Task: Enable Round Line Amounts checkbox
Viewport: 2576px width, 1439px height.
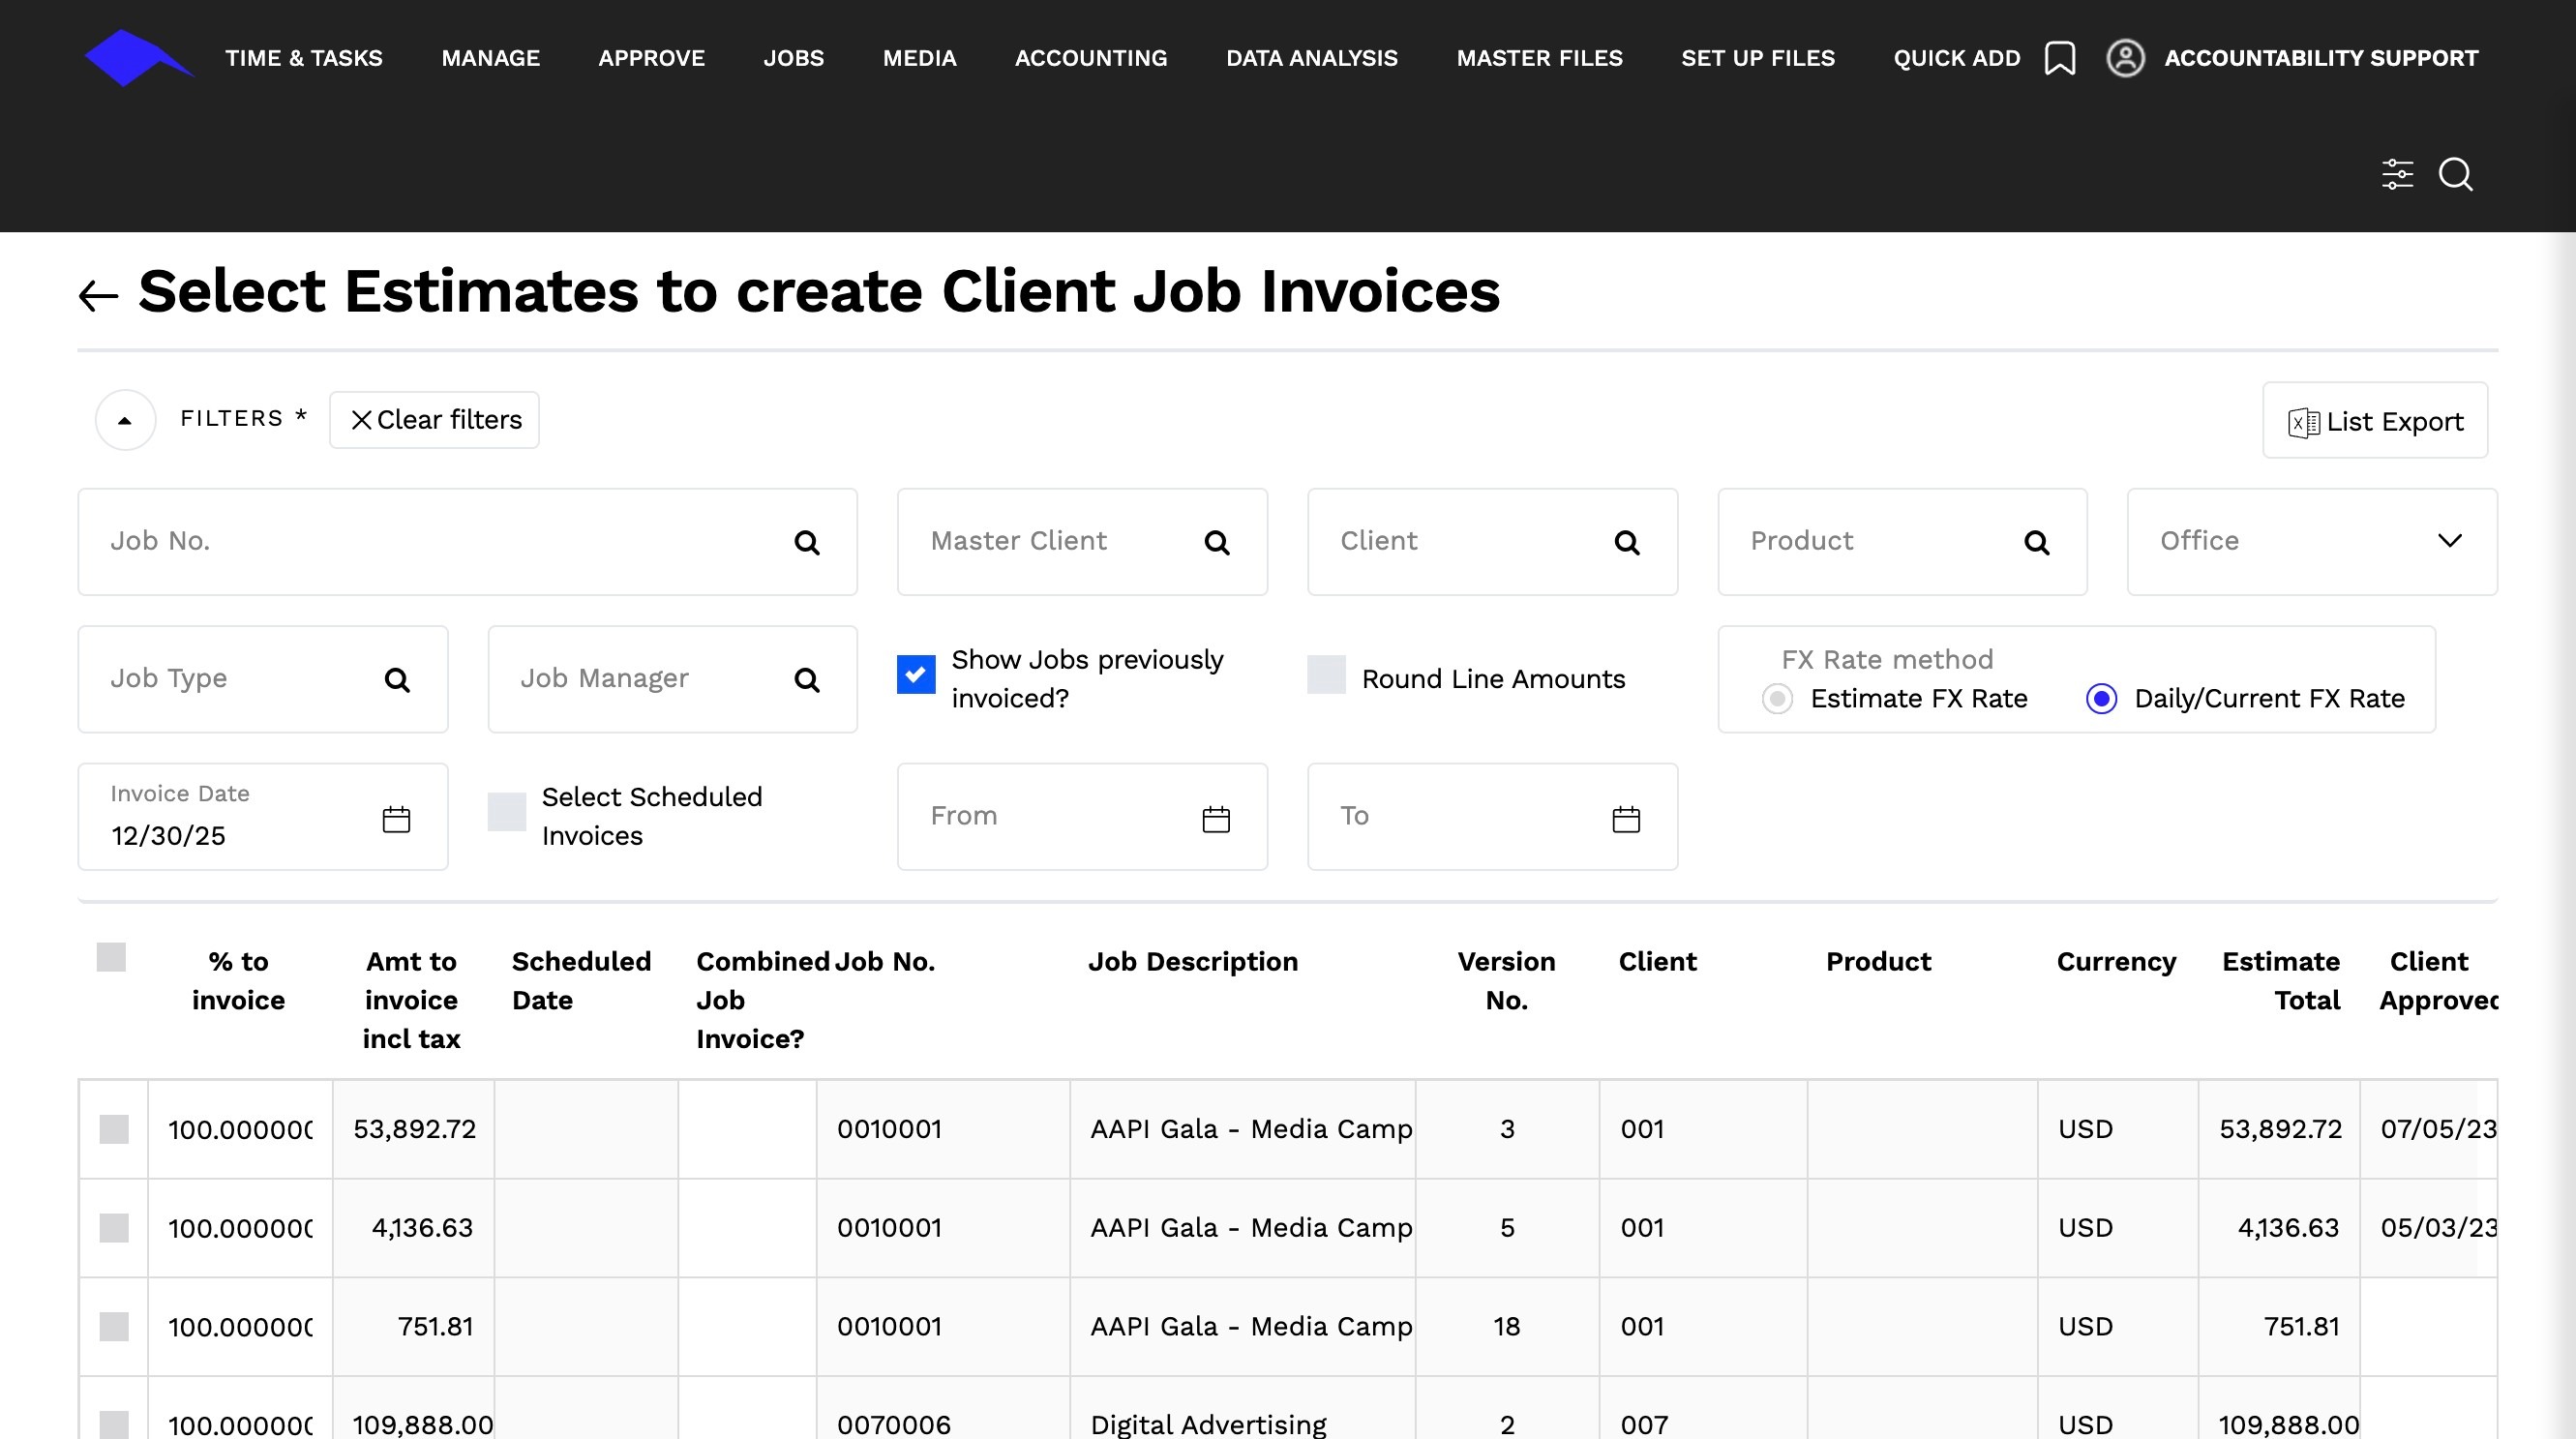Action: [1326, 674]
